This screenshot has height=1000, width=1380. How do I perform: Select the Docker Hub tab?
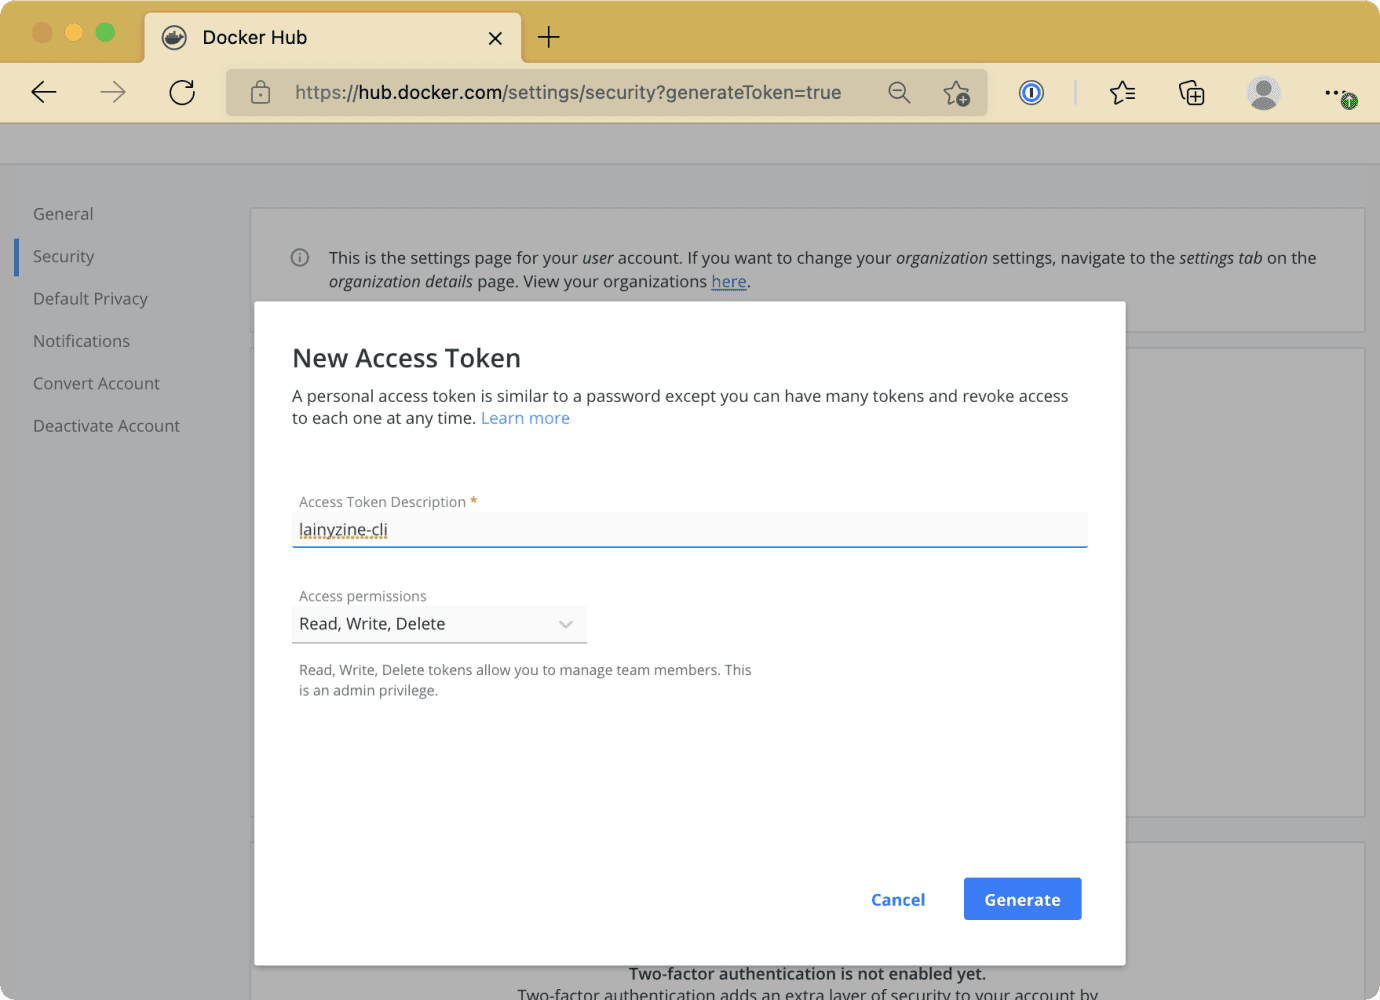click(333, 38)
